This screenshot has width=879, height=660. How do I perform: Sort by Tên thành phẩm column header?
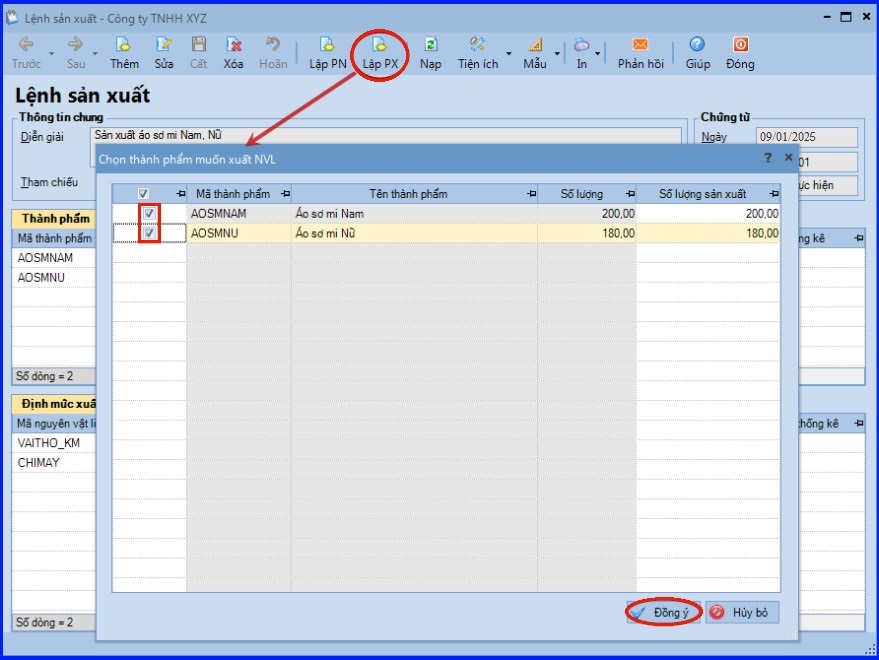pos(413,194)
